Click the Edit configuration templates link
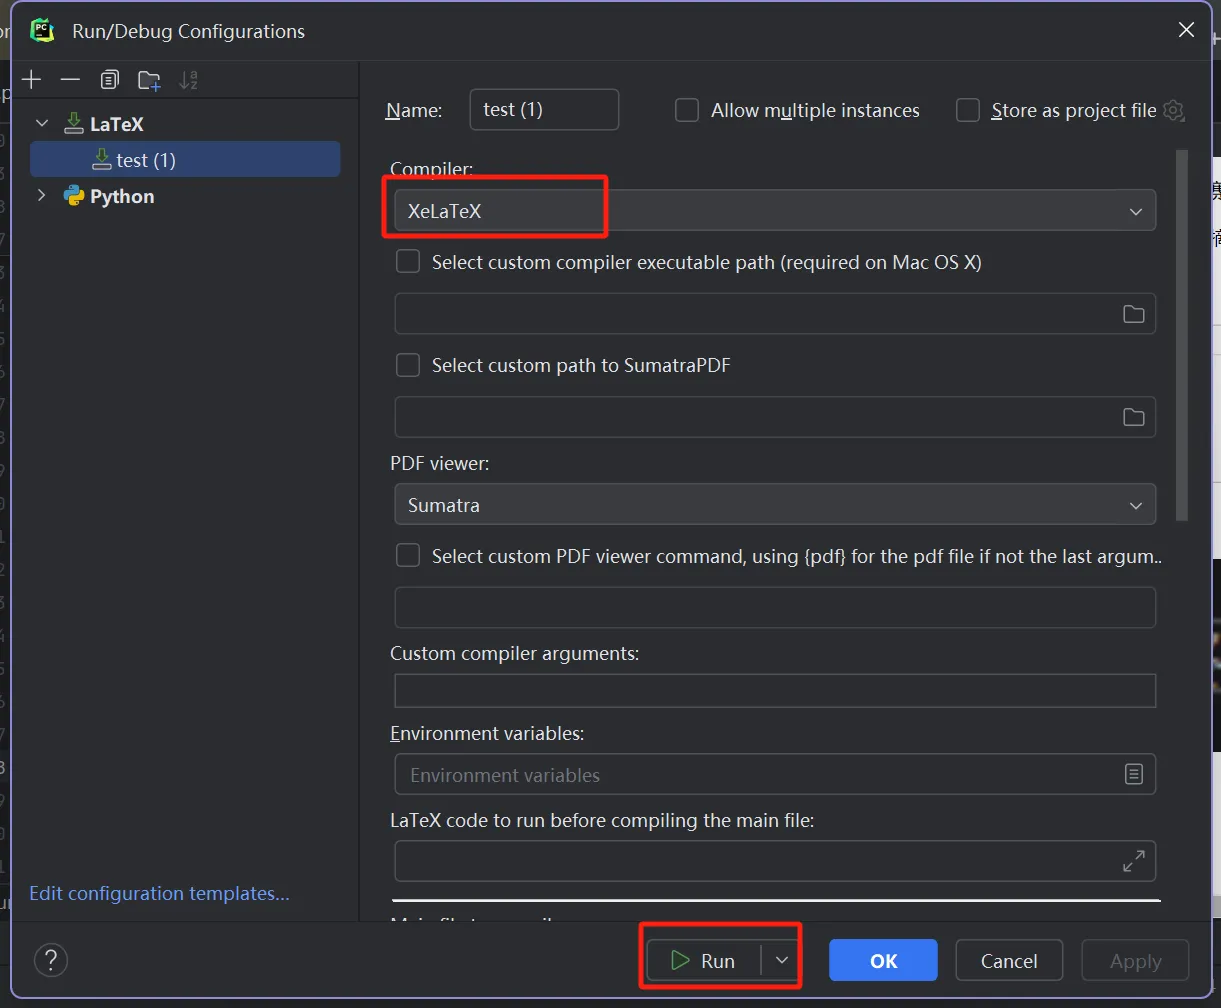The image size is (1221, 1008). click(x=159, y=893)
